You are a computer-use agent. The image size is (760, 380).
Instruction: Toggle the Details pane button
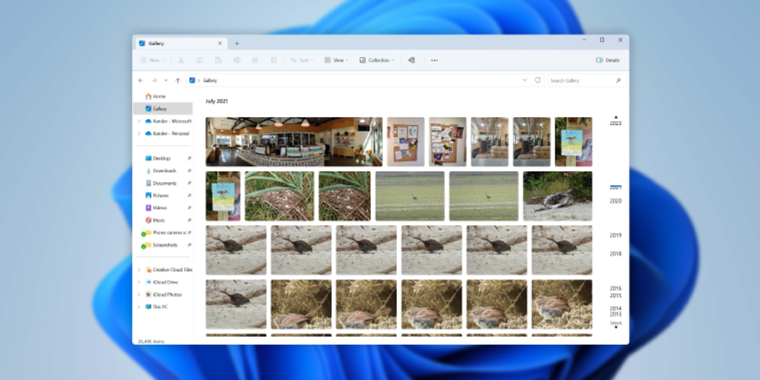[608, 60]
